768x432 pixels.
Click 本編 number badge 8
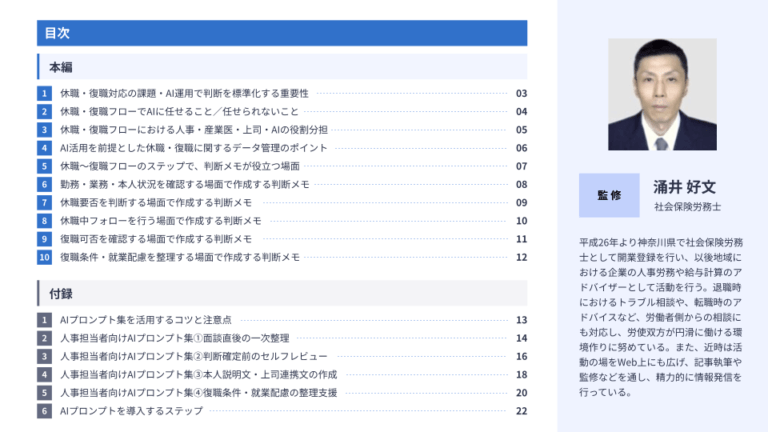coord(44,220)
